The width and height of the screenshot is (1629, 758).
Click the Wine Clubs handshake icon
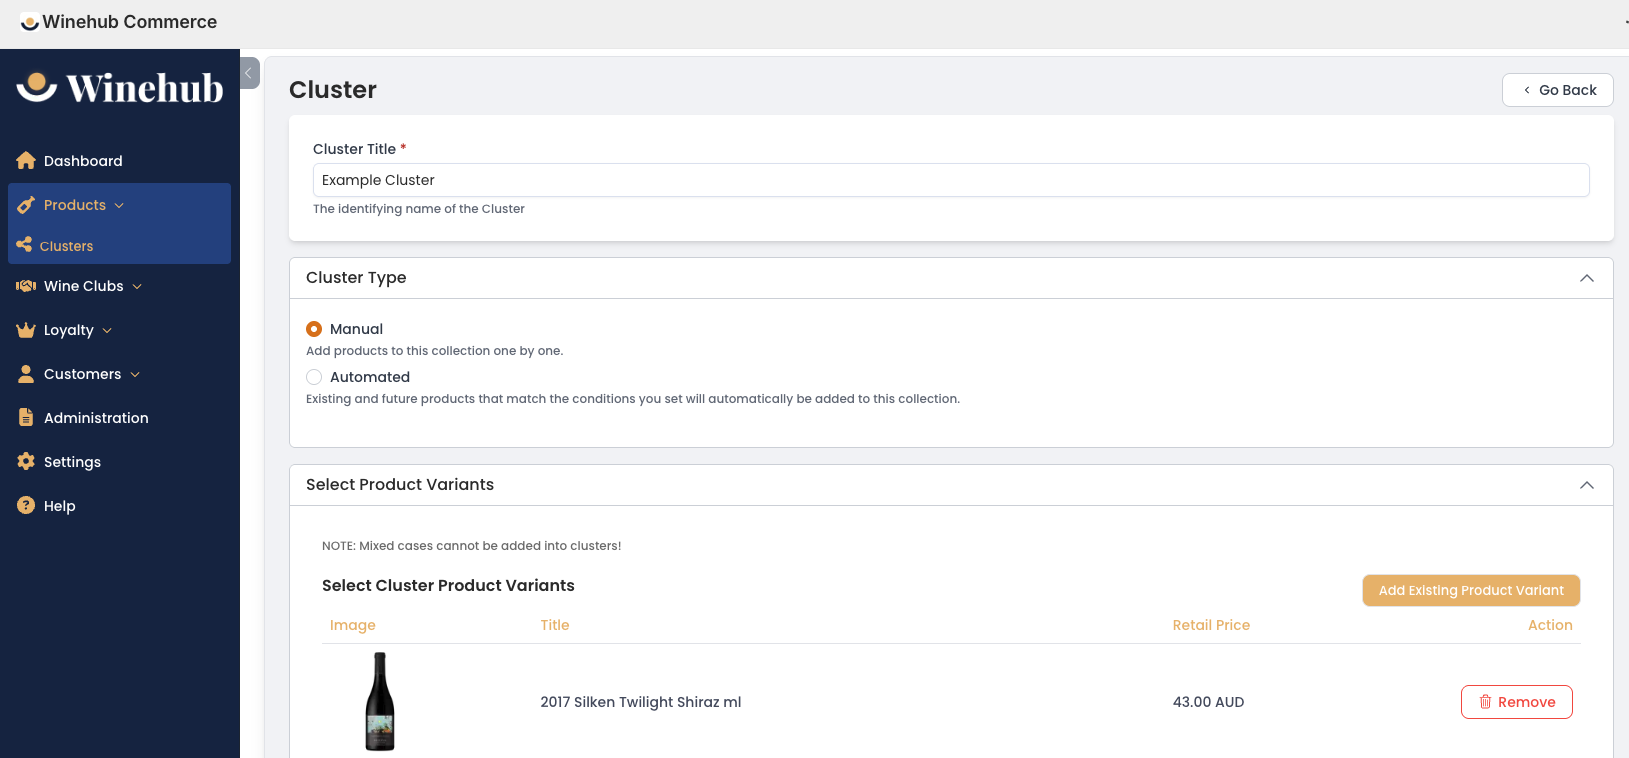pos(26,286)
